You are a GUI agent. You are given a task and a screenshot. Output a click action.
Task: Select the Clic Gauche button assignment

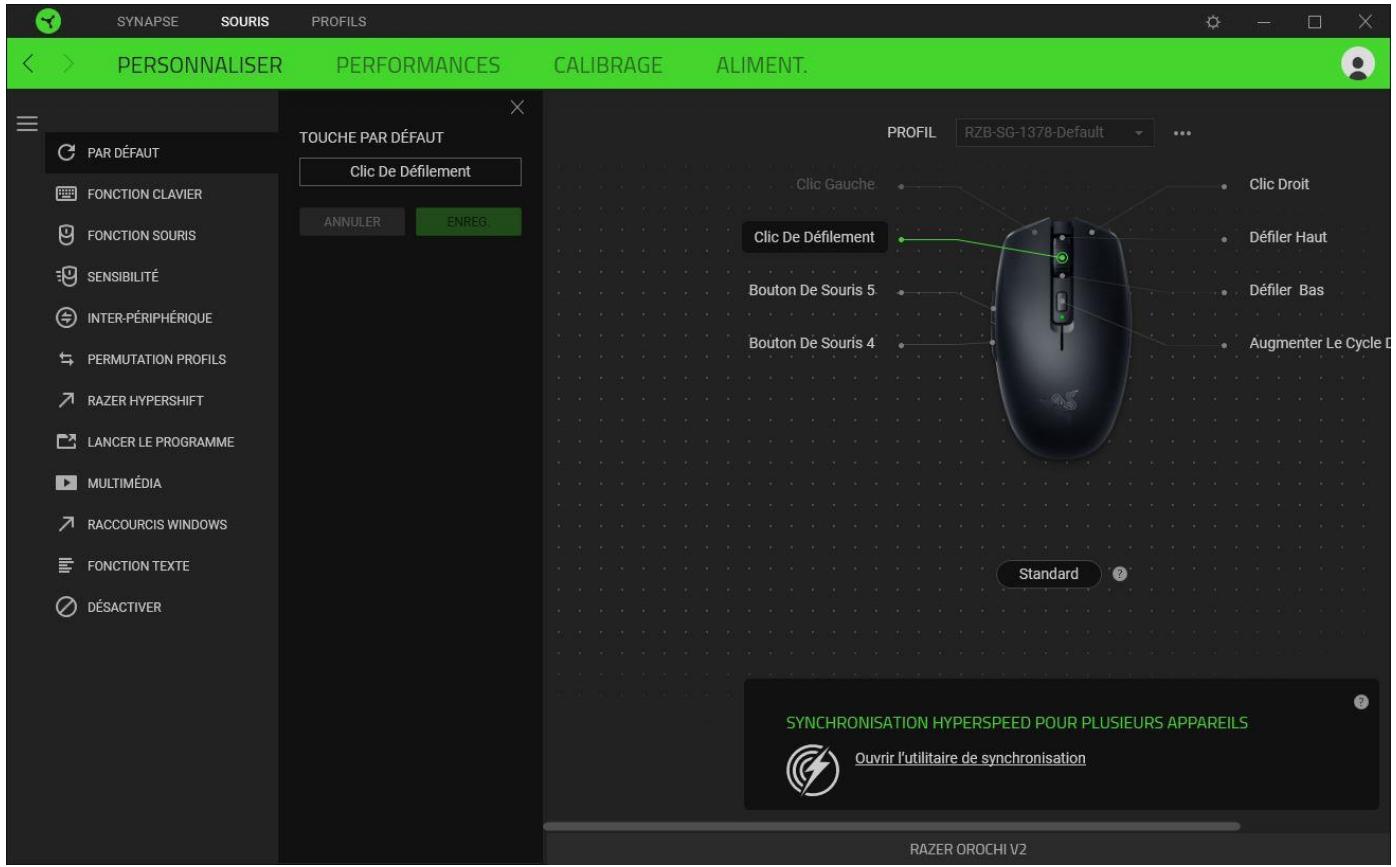[x=836, y=185]
